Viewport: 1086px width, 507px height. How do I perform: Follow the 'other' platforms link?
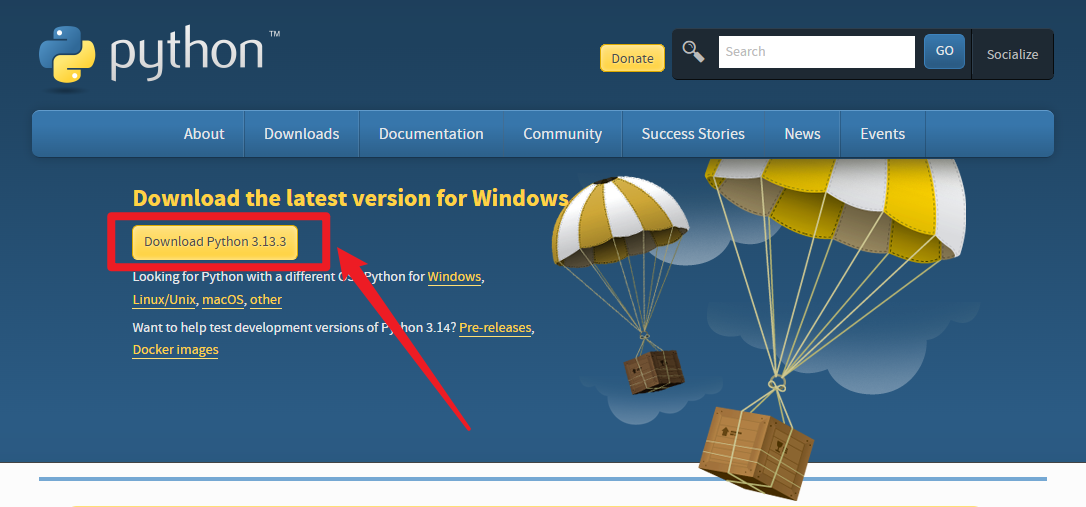coord(266,300)
